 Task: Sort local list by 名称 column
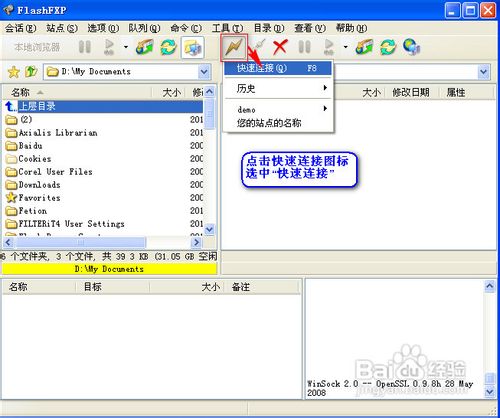(x=77, y=92)
